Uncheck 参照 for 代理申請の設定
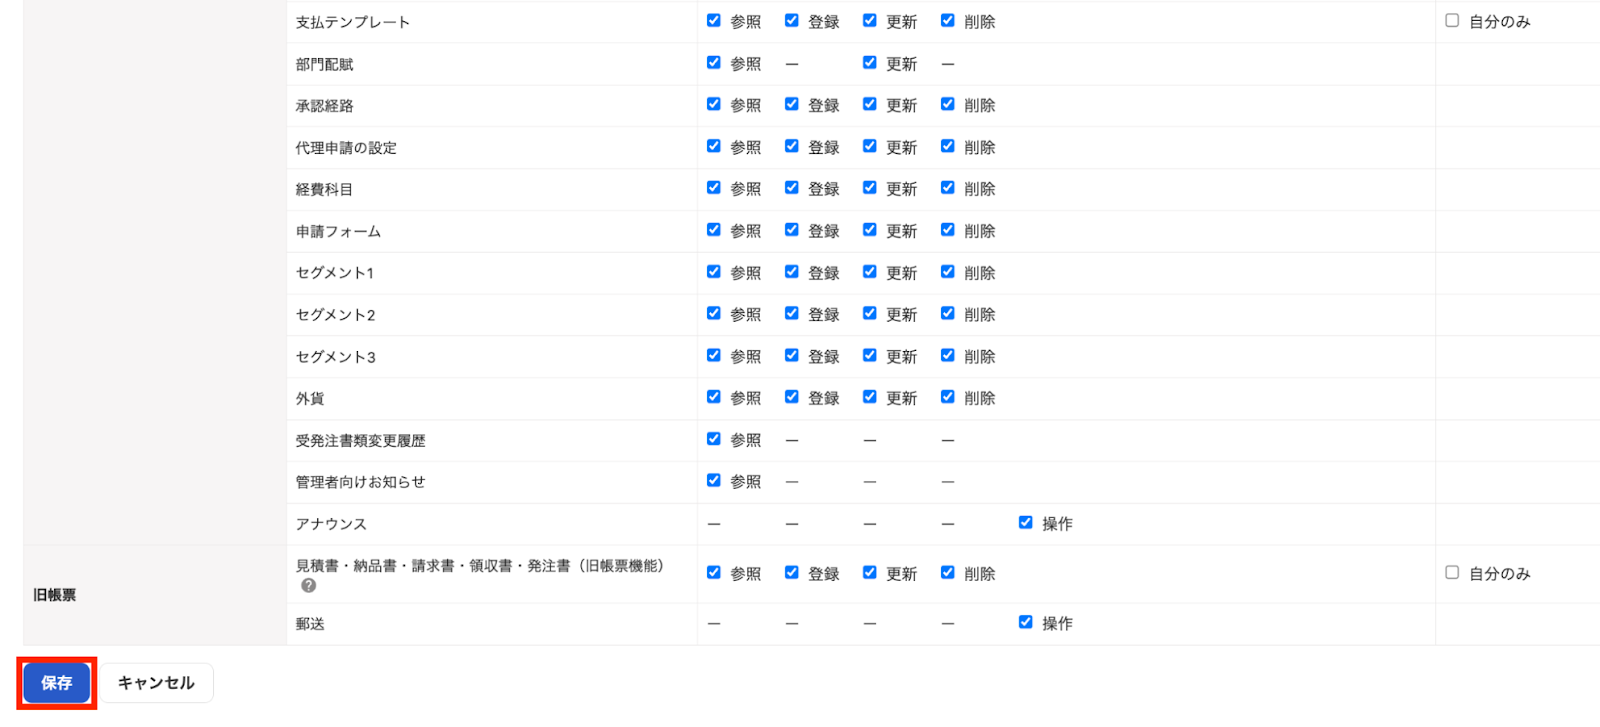The image size is (1600, 727). 714,146
